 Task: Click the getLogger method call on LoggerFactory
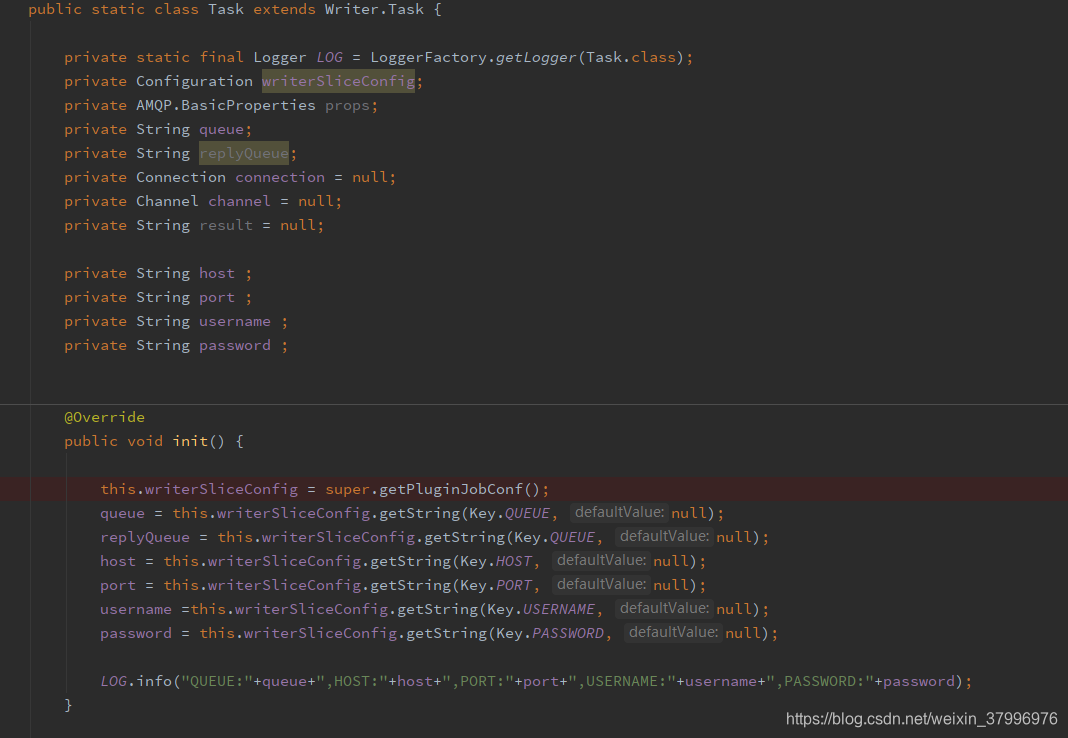tap(535, 57)
